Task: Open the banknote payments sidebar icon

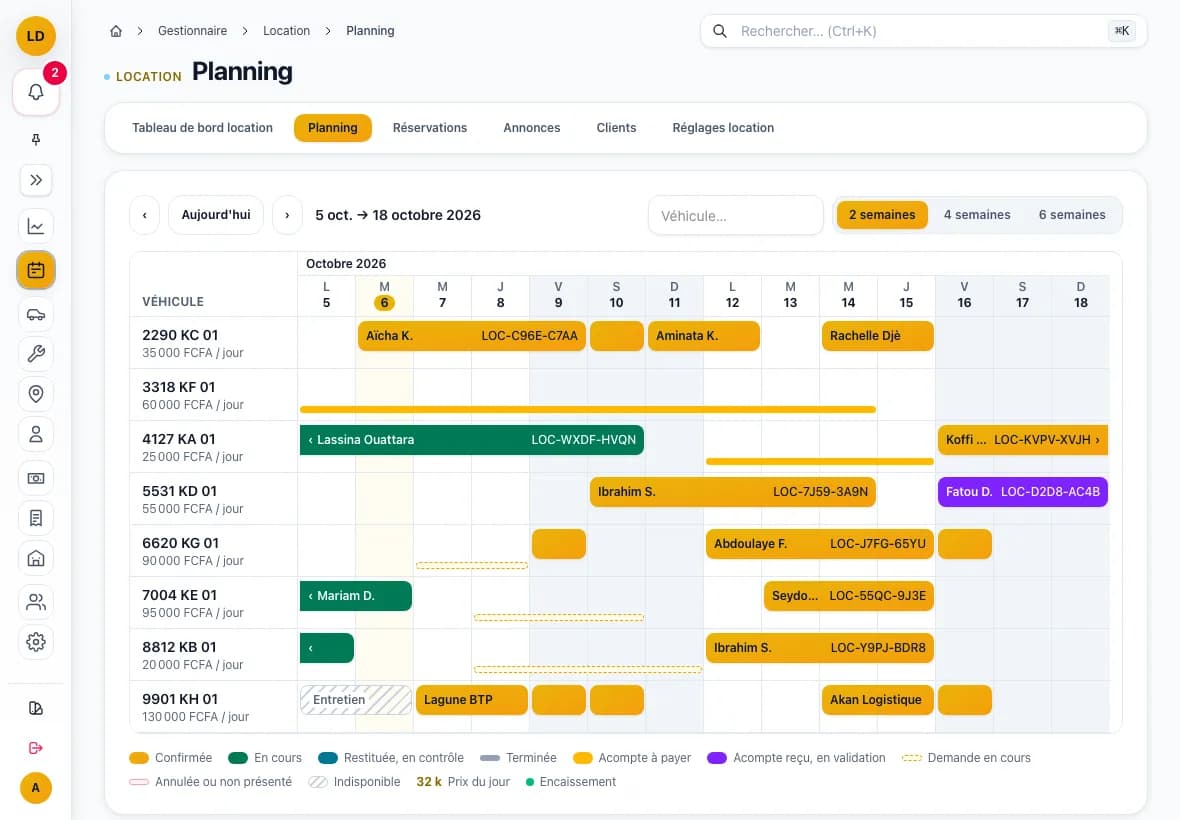Action: click(x=35, y=478)
